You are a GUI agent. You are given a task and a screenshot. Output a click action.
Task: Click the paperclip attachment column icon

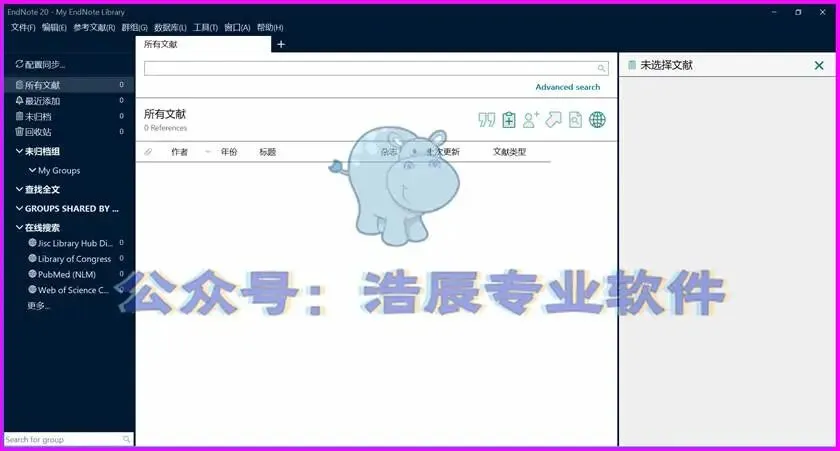(x=148, y=152)
